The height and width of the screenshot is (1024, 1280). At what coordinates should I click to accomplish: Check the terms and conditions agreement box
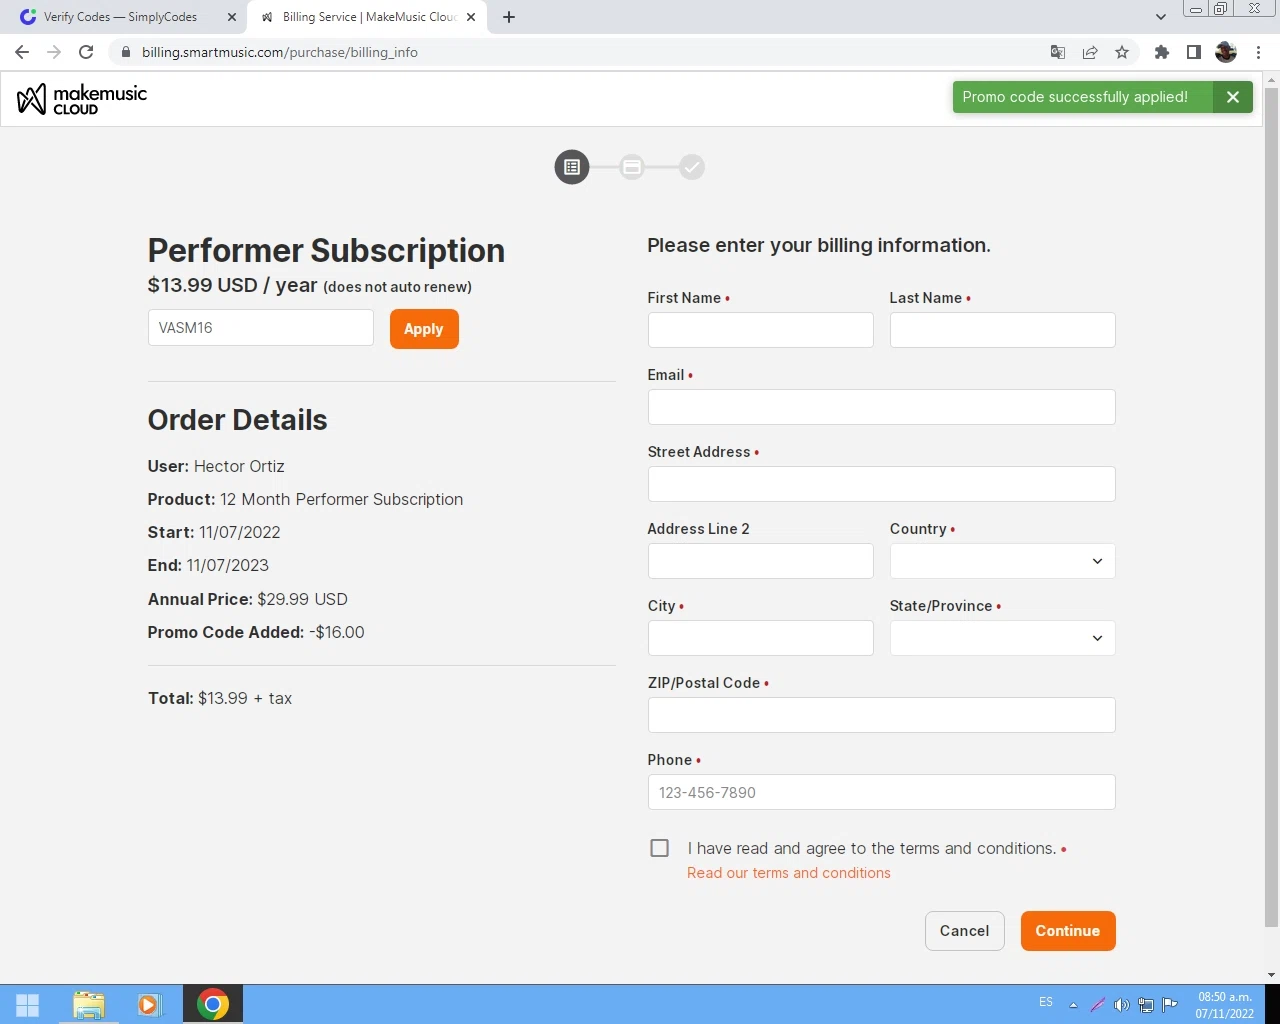pos(660,848)
